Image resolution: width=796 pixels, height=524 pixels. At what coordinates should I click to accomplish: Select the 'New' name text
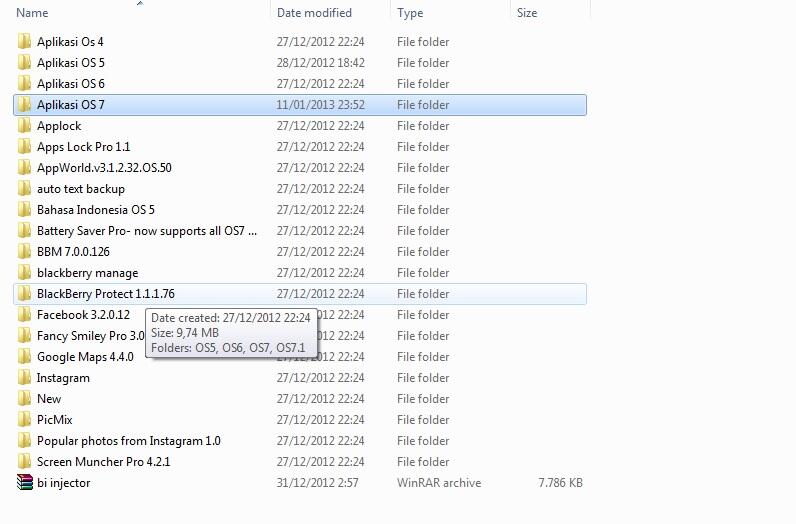click(x=49, y=399)
